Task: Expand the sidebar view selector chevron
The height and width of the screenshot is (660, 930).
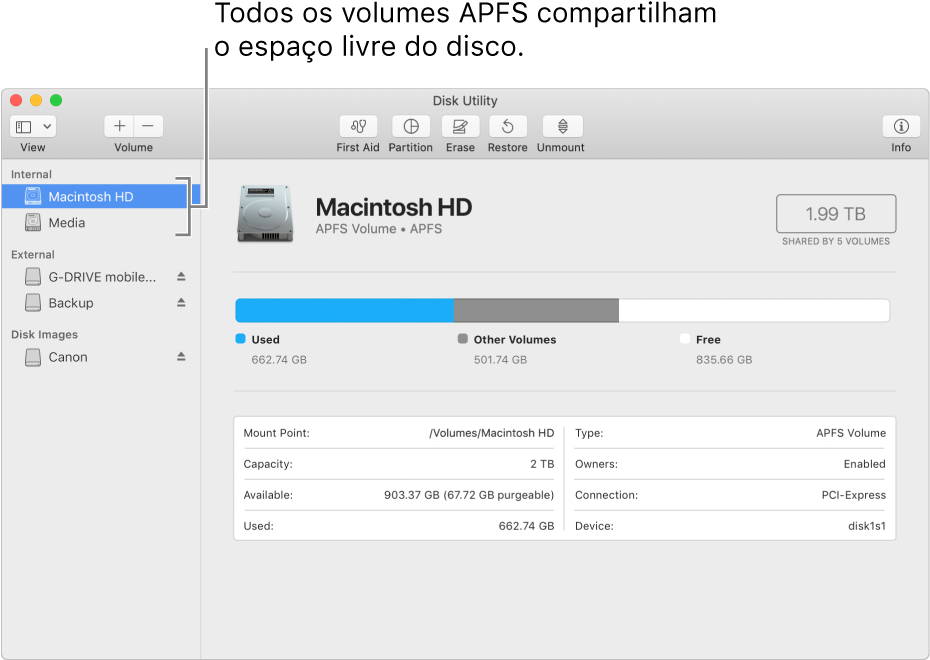Action: (45, 126)
